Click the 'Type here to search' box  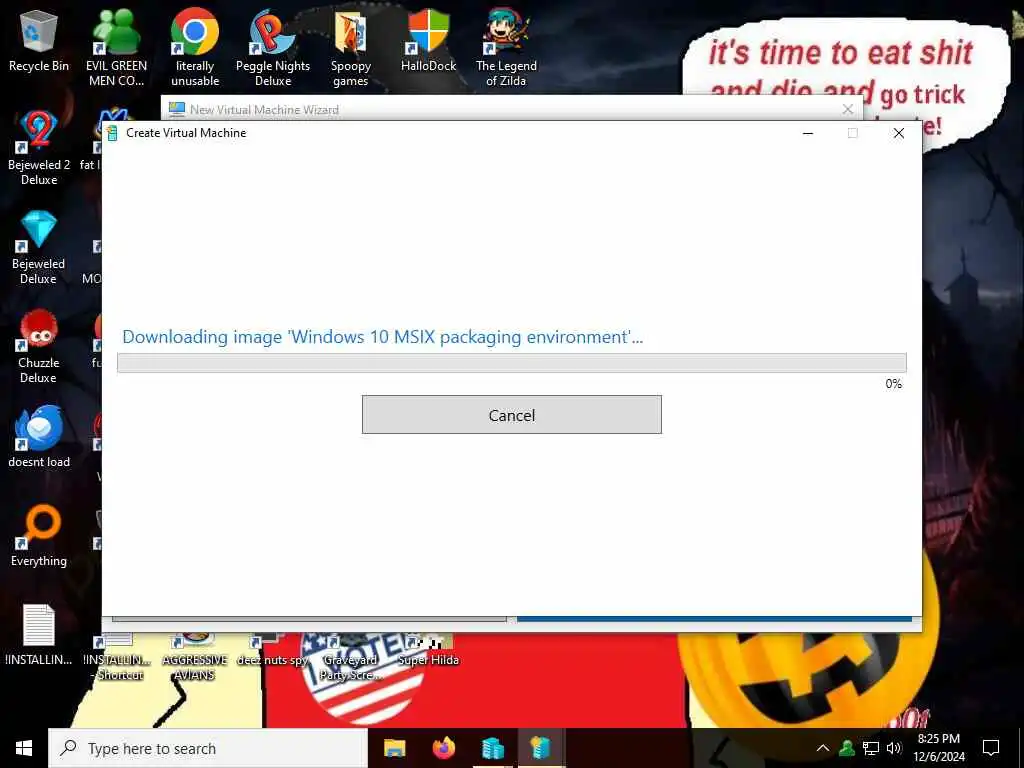[208, 748]
